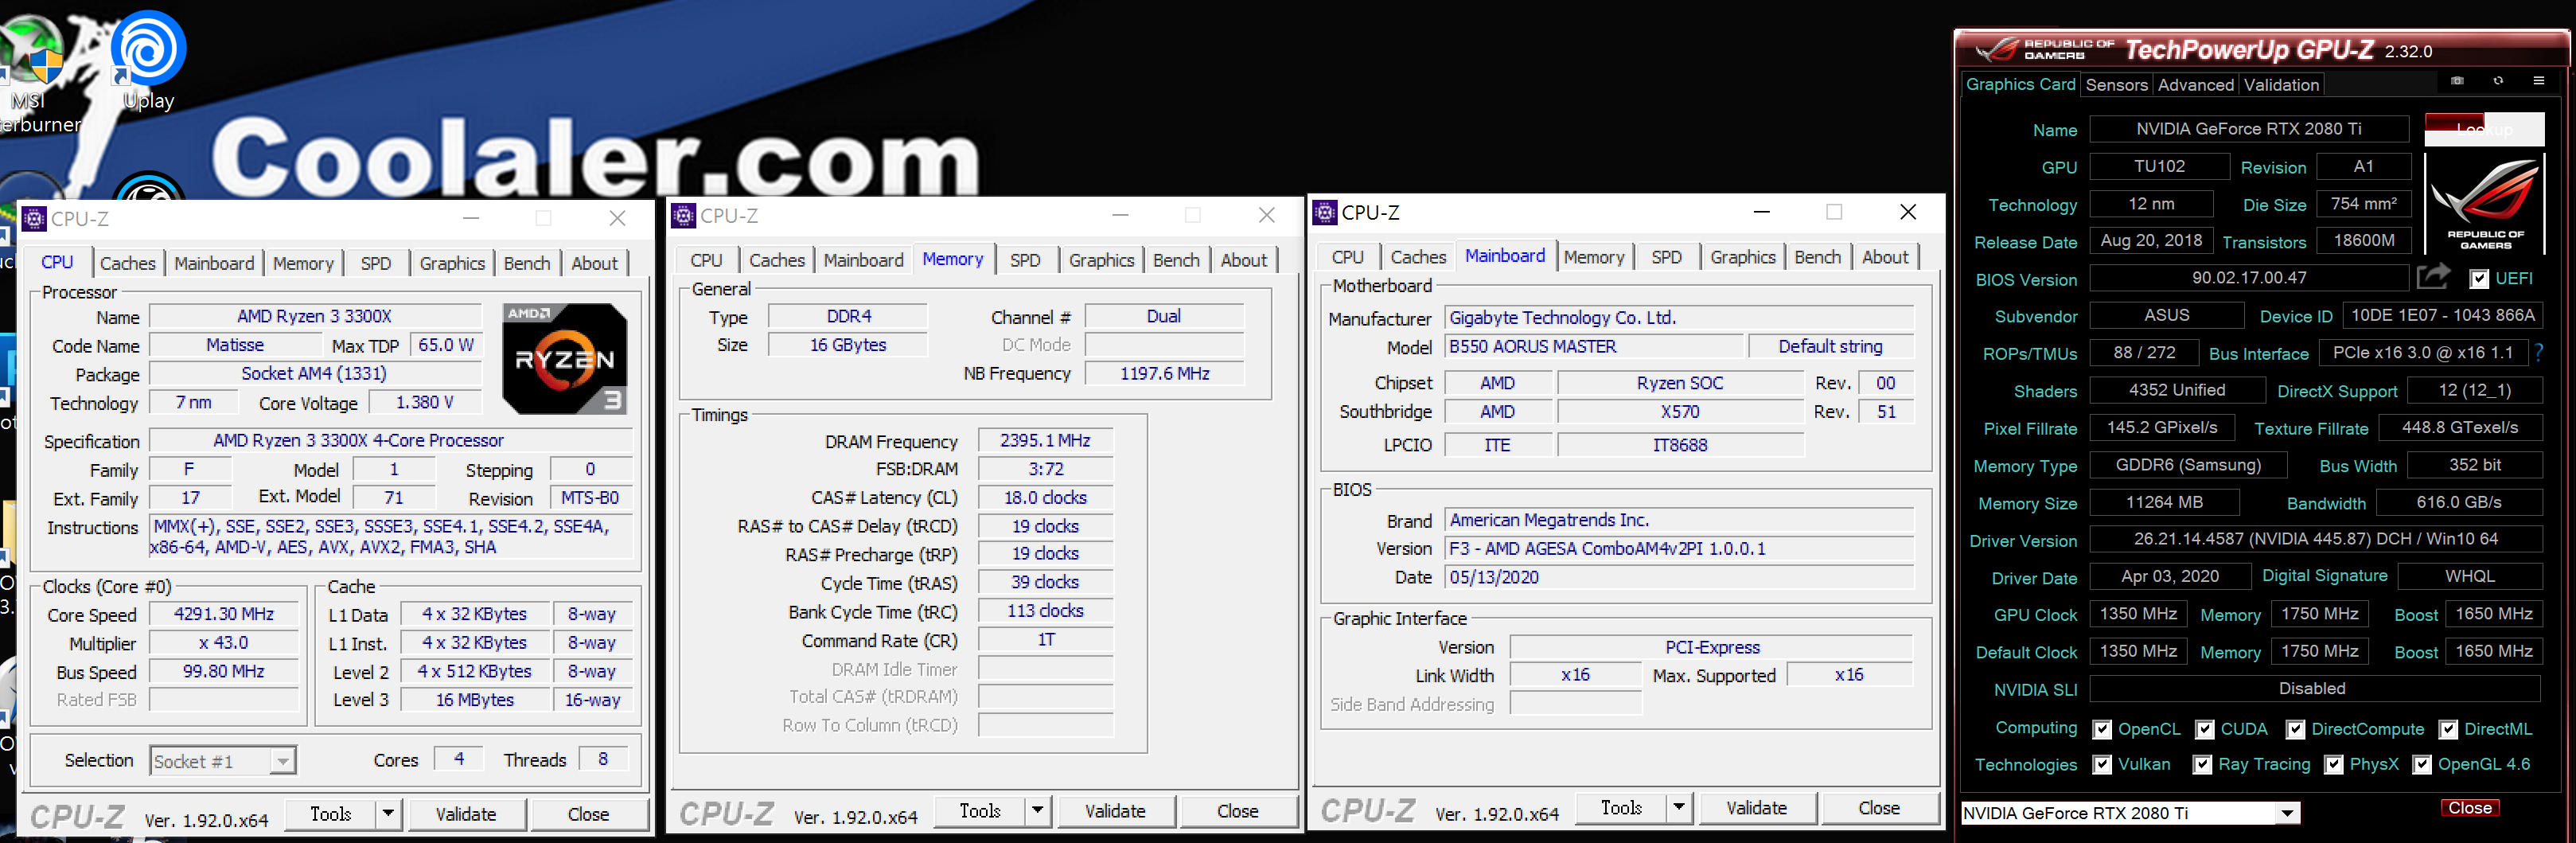Click the Driver Version 26.21.14.4587 field
Screen dimensions: 2576x843
click(x=2315, y=540)
